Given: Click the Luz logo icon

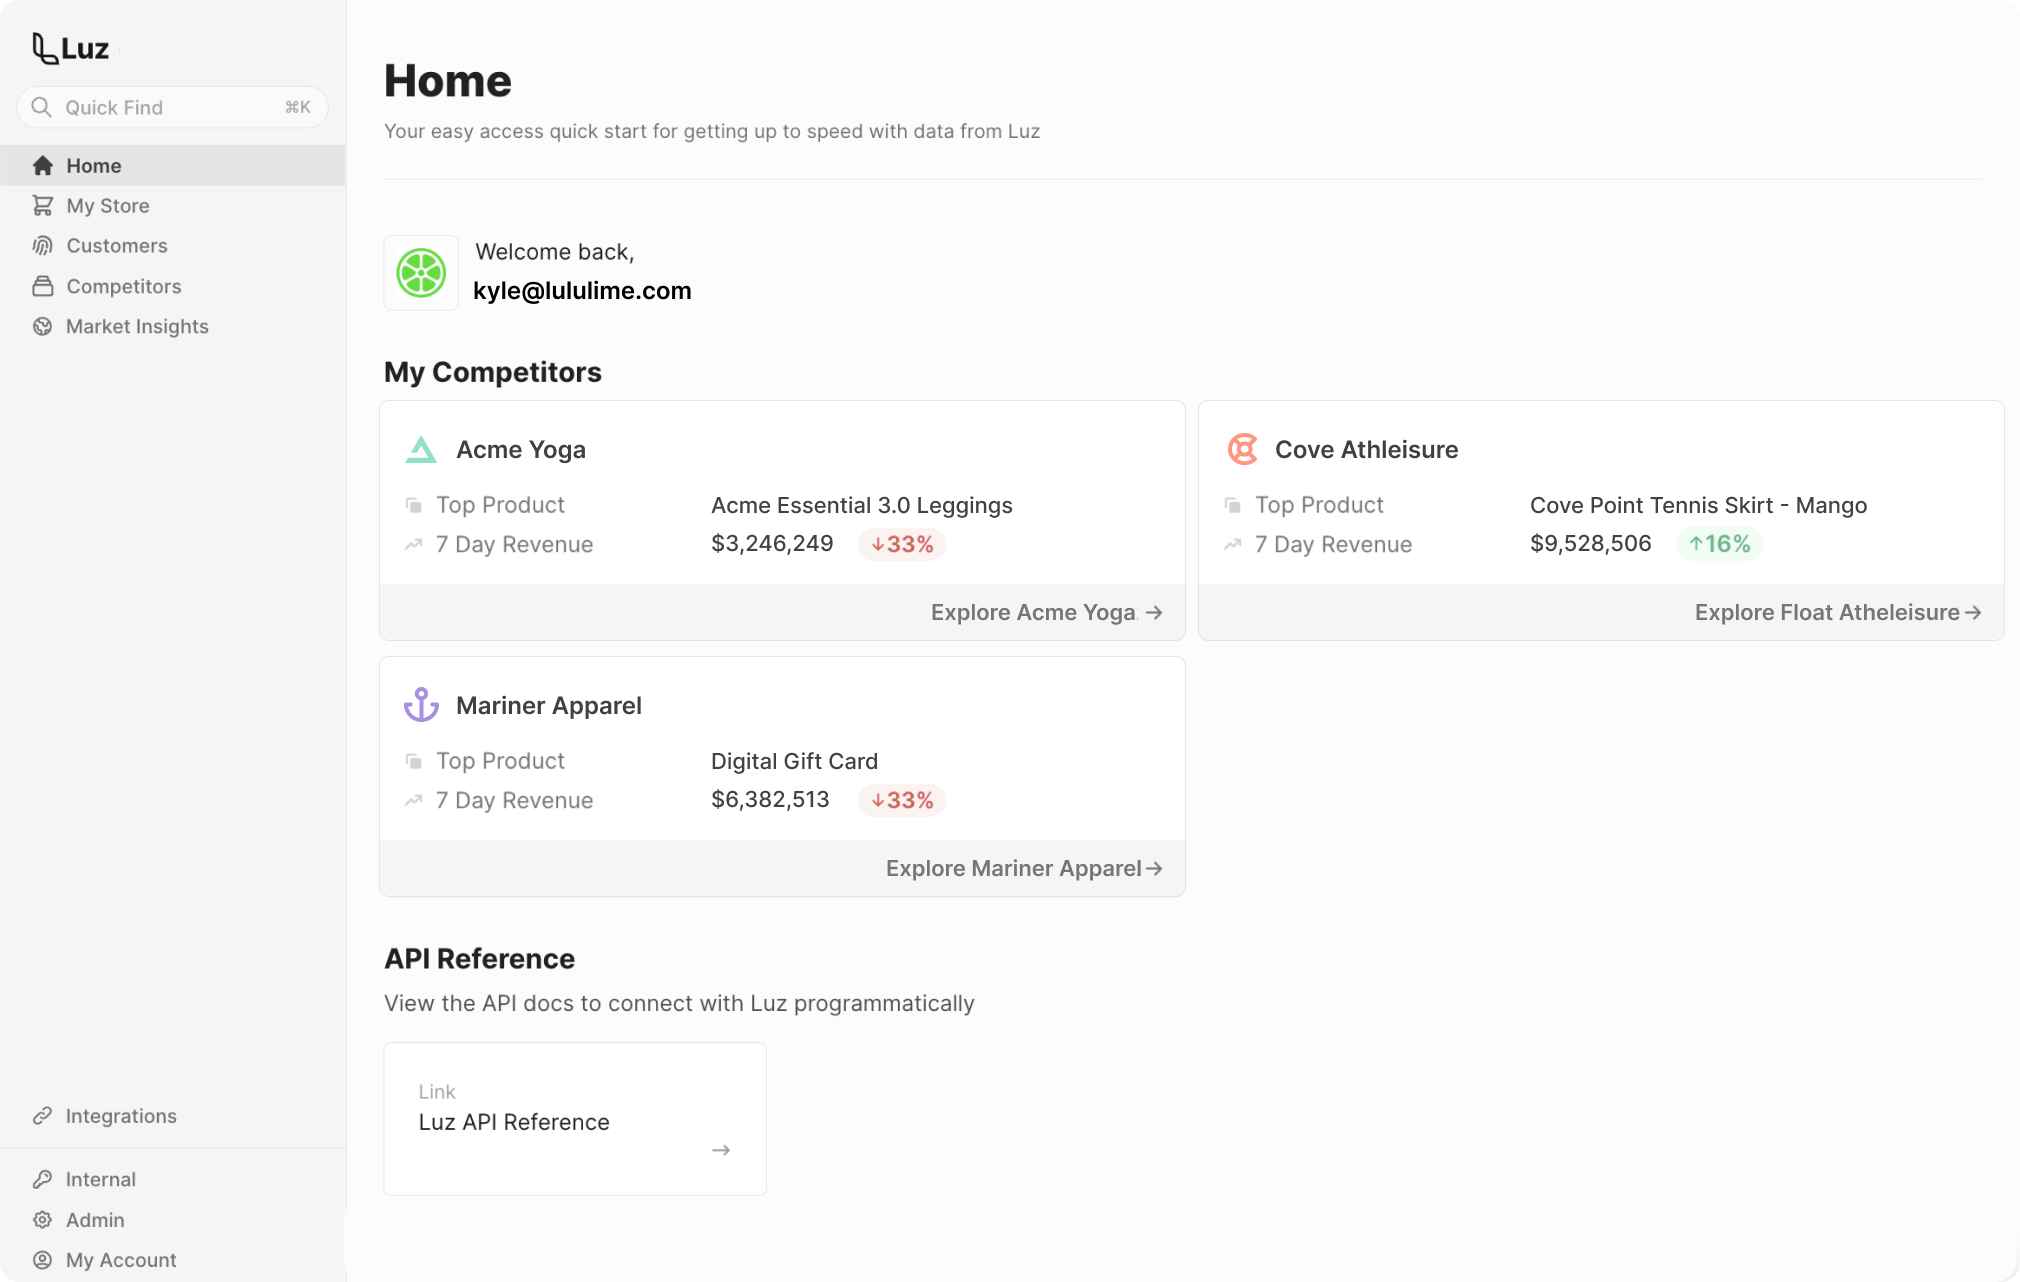Looking at the screenshot, I should click(44, 48).
